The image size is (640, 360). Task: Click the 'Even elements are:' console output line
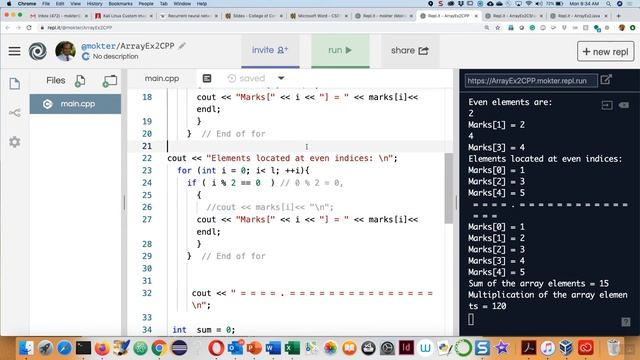click(510, 102)
